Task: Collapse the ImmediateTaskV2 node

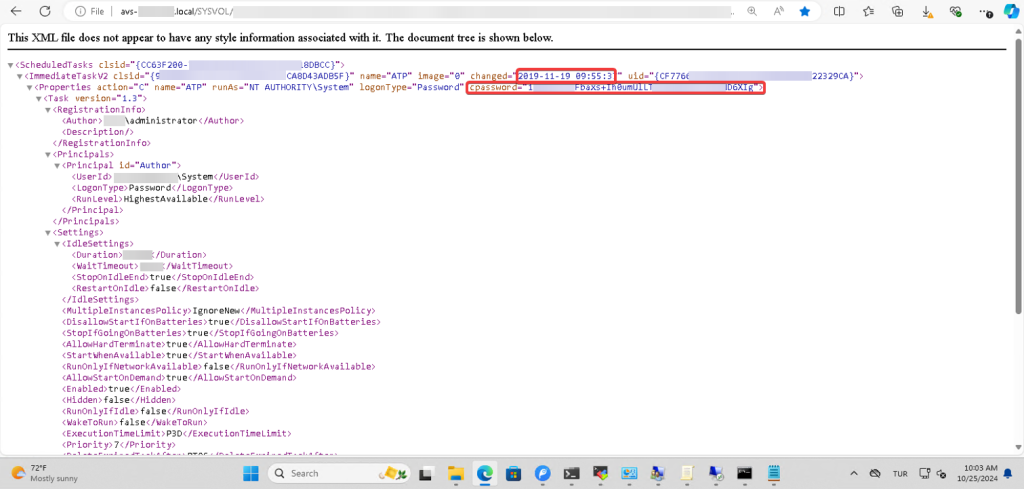Action: pos(22,76)
